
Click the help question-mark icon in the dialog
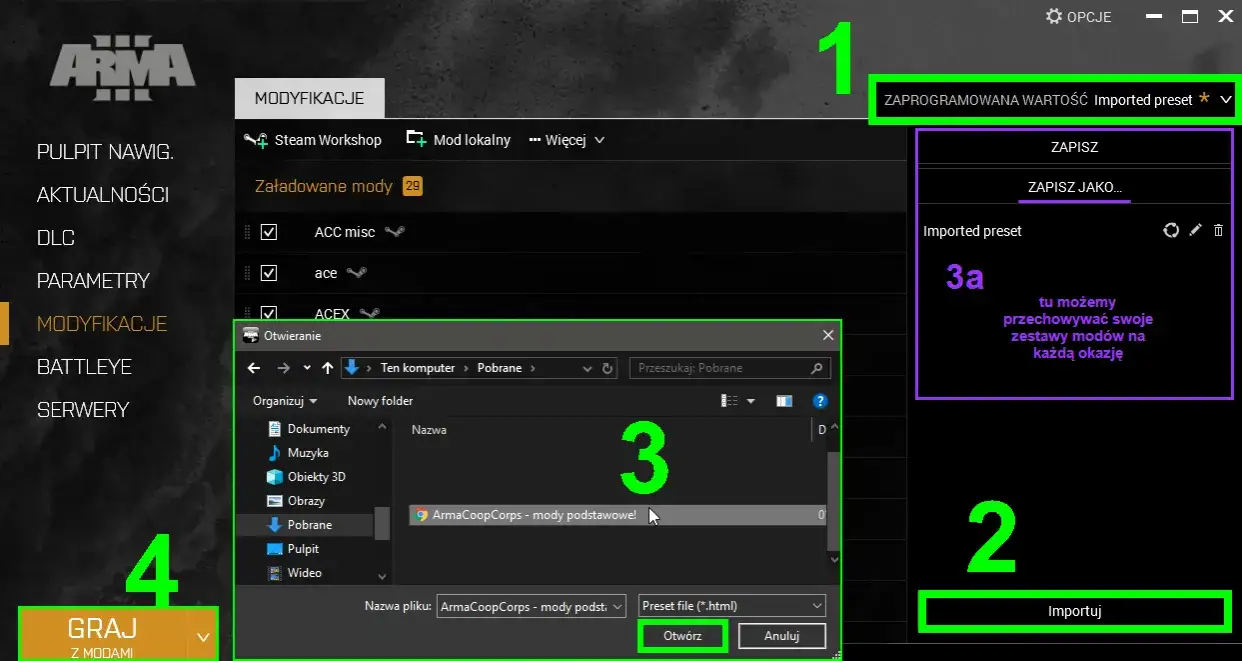point(819,401)
